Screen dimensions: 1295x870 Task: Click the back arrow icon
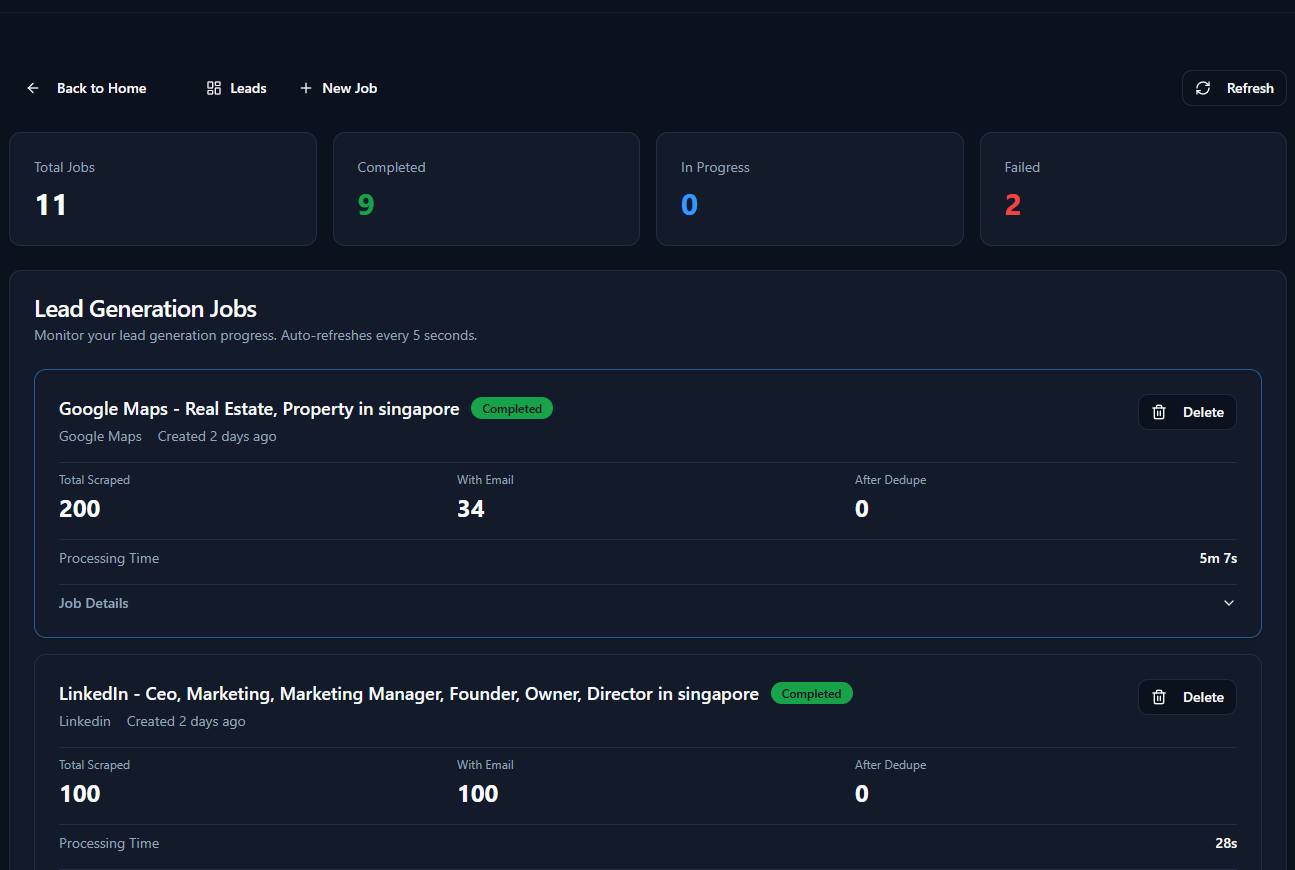(33, 88)
